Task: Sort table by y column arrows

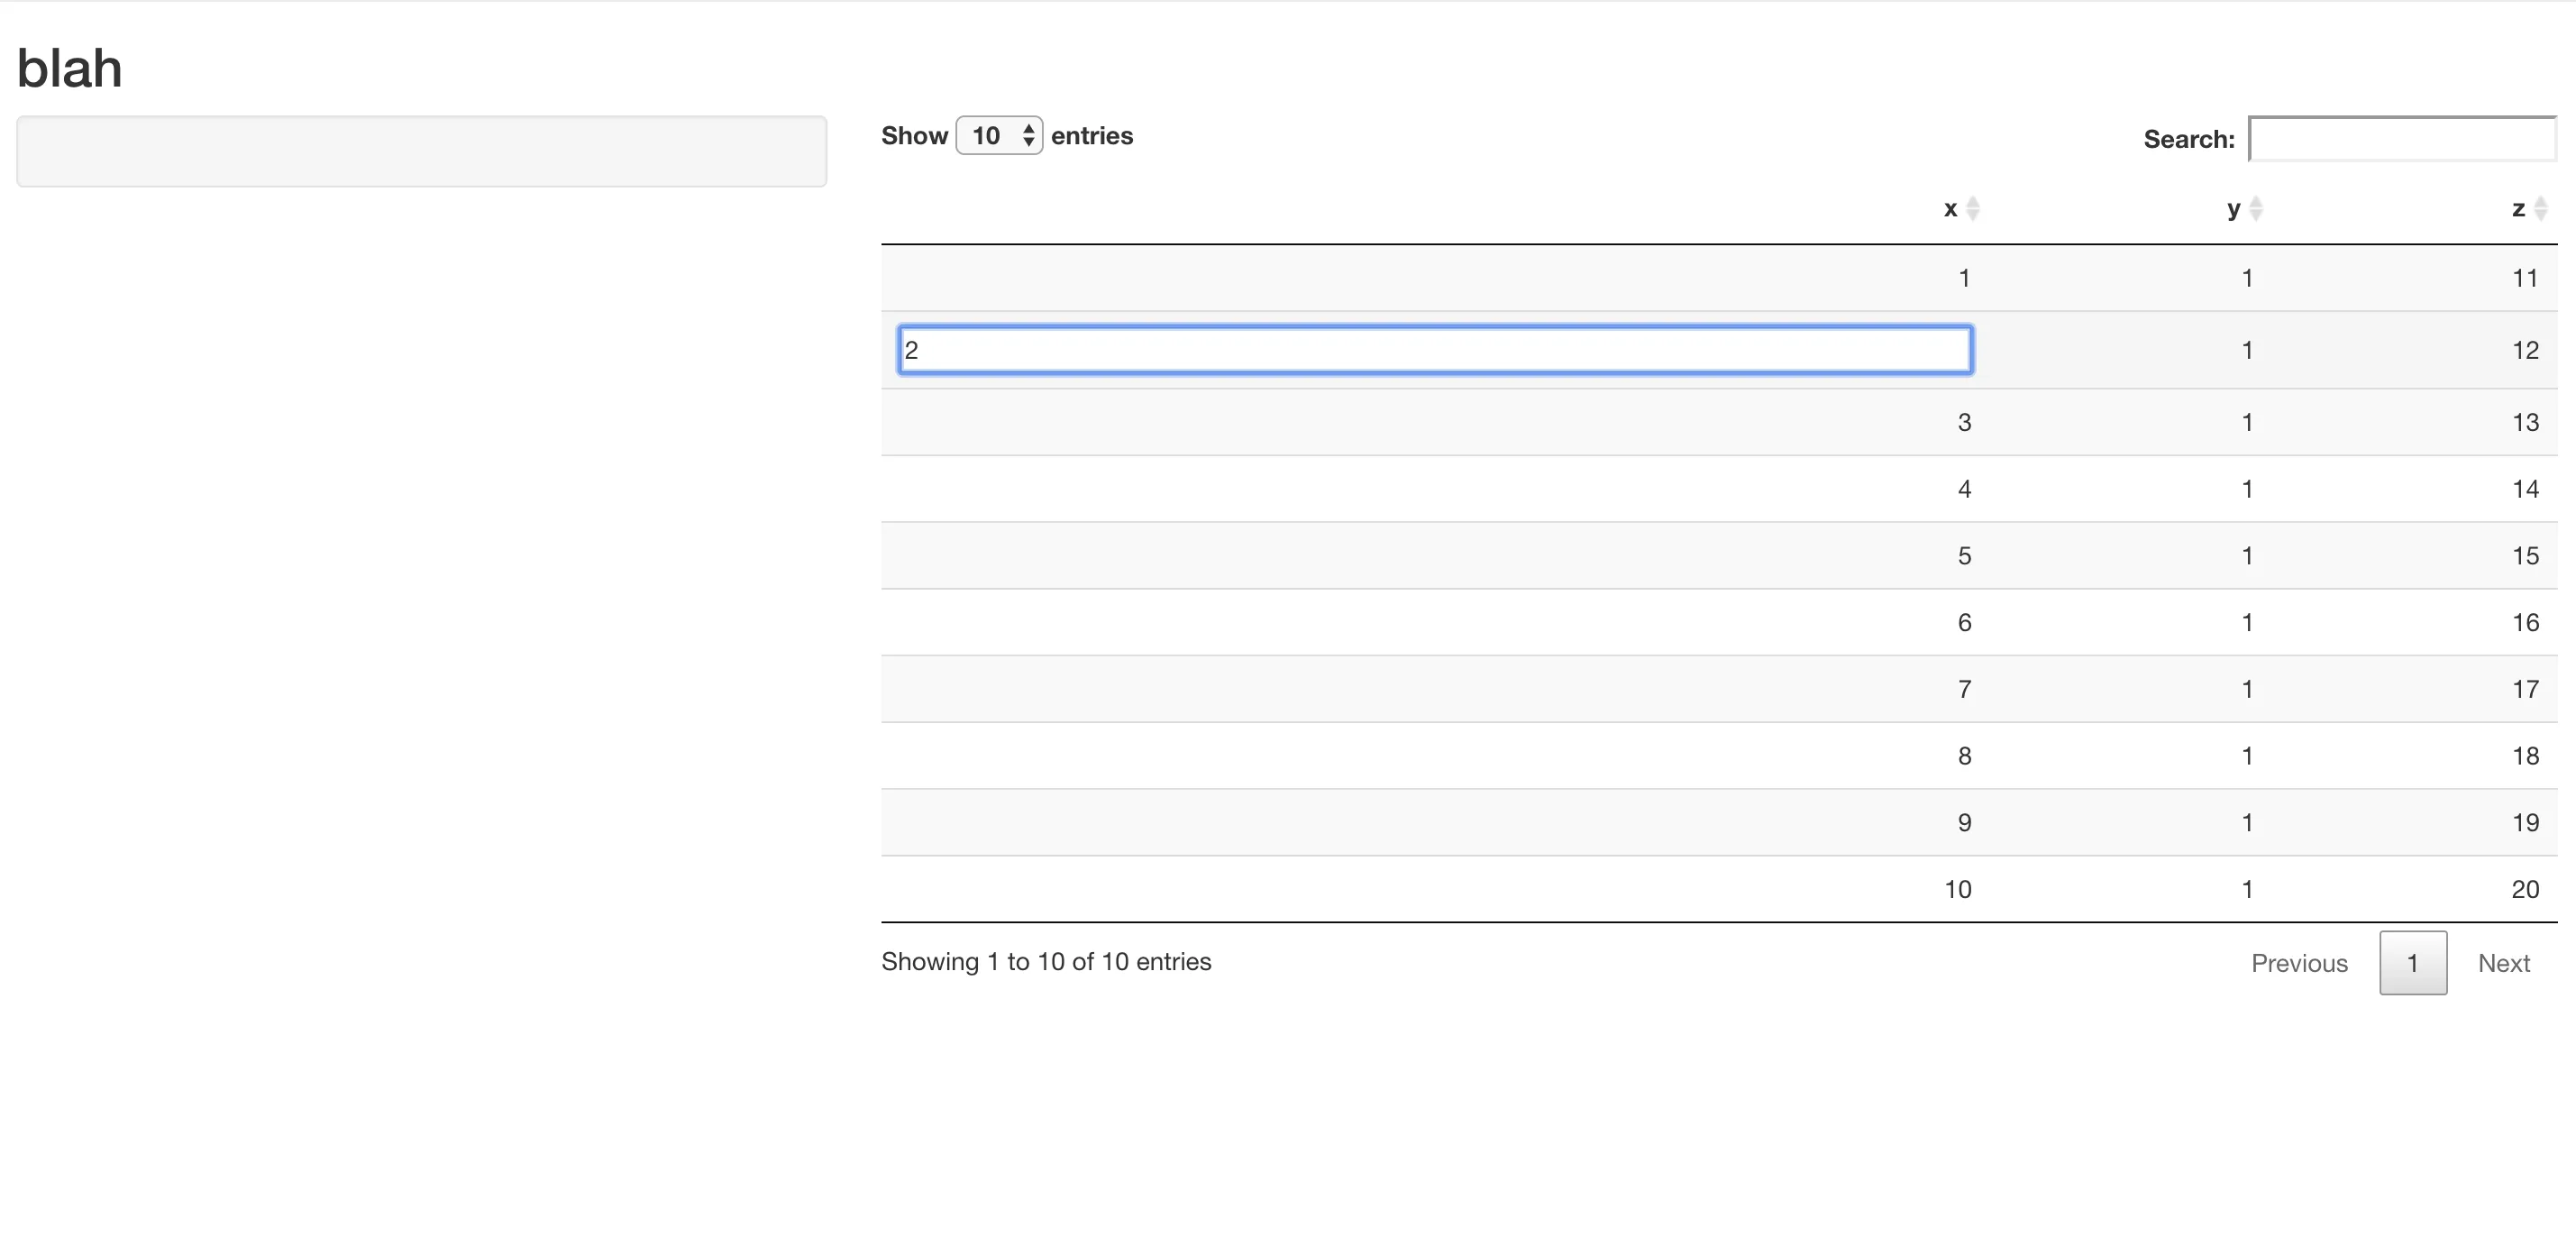Action: pyautogui.click(x=2255, y=209)
